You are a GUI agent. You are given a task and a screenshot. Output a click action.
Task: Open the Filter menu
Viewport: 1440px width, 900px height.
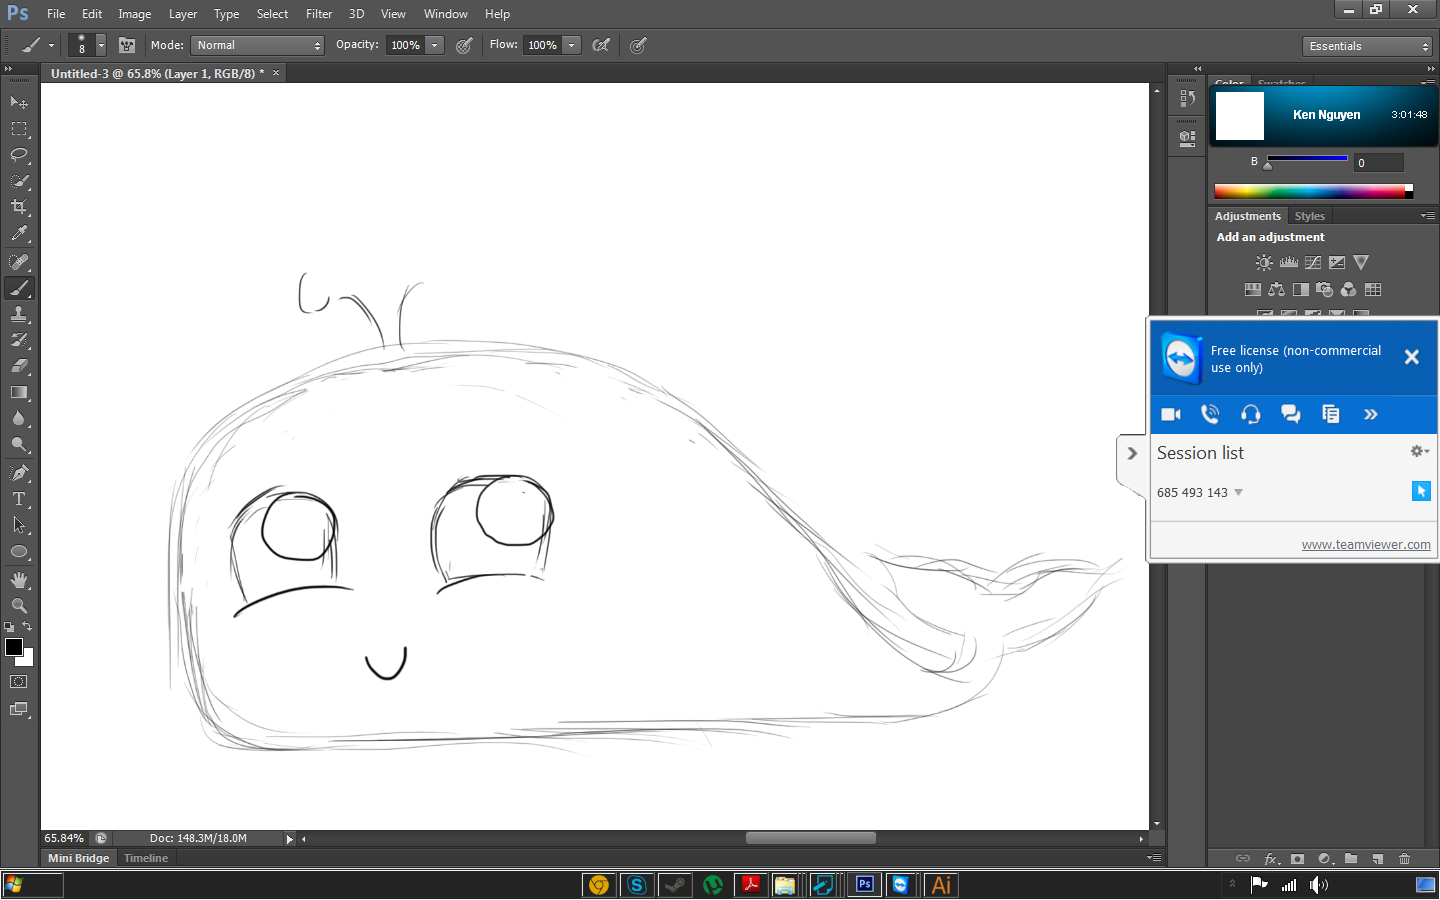coord(319,14)
